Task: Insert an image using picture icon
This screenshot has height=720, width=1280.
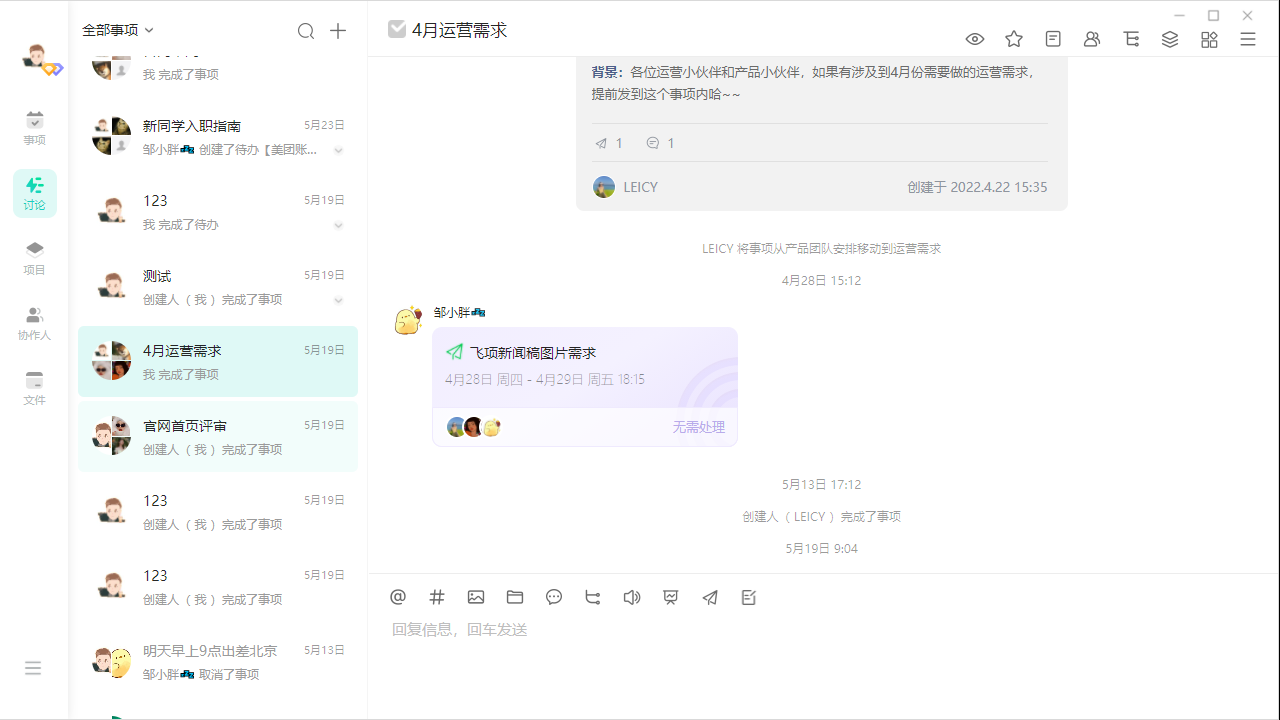Action: (x=476, y=597)
